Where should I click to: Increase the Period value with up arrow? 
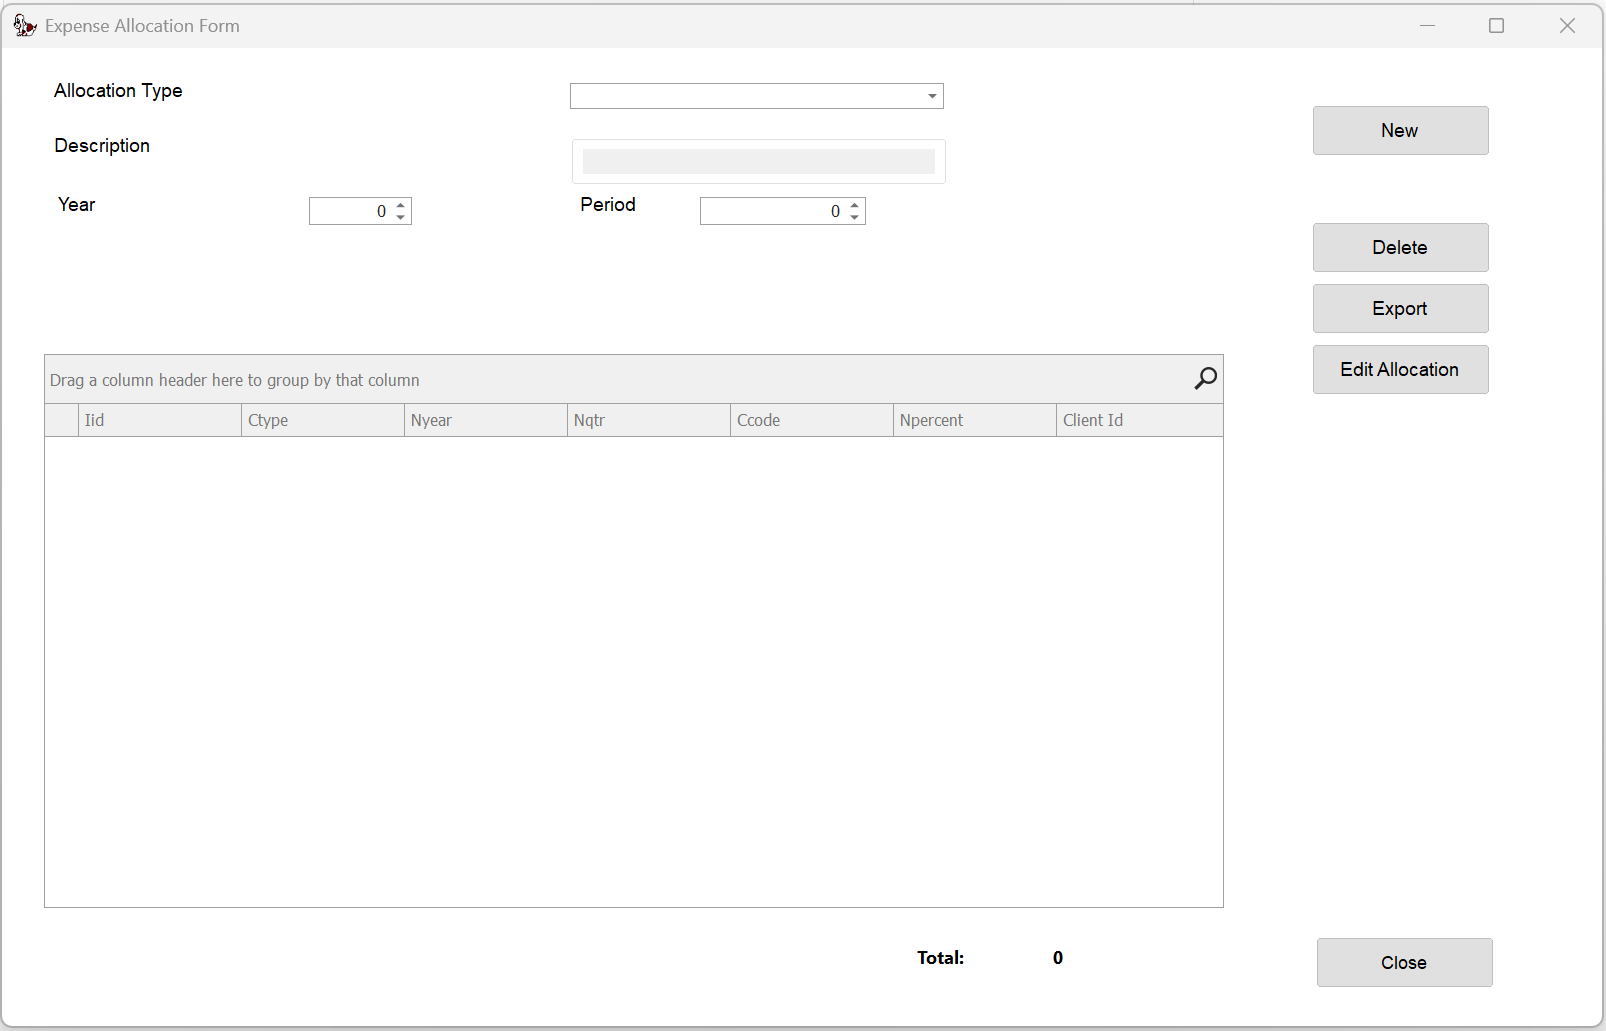[x=855, y=205]
